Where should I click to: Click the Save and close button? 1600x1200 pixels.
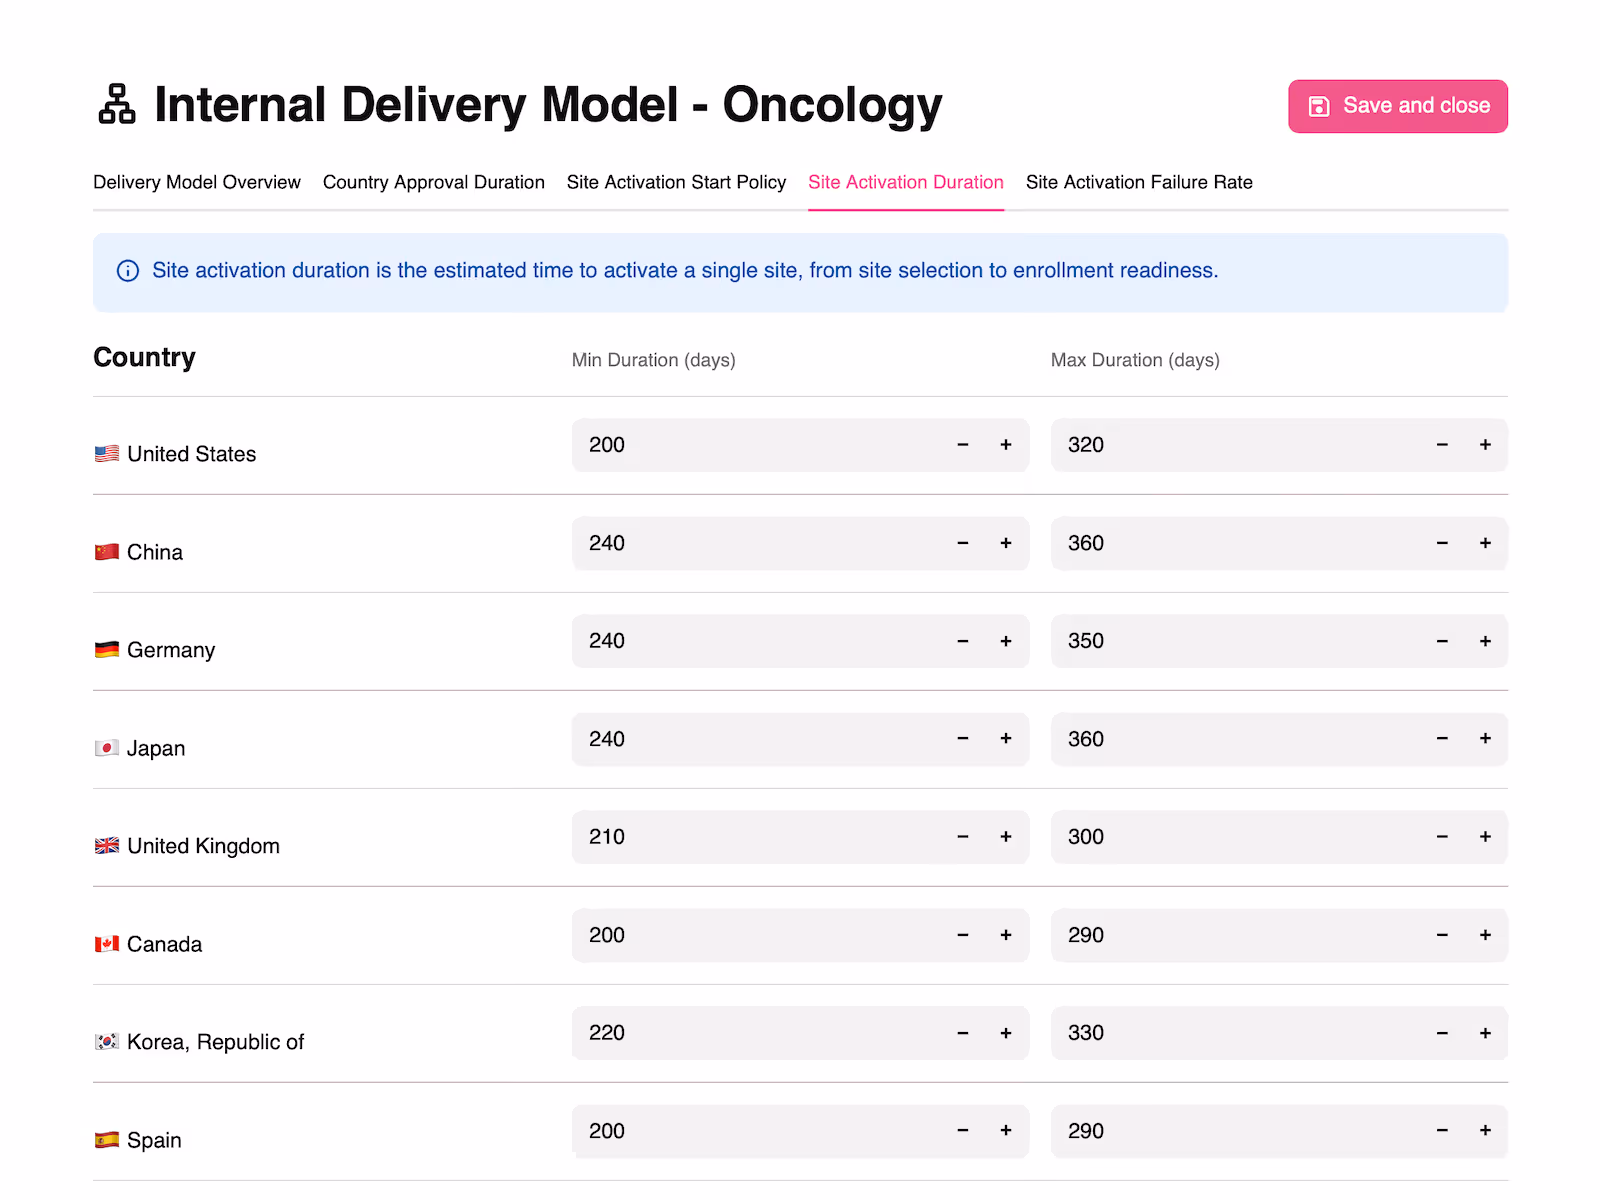click(x=1397, y=106)
